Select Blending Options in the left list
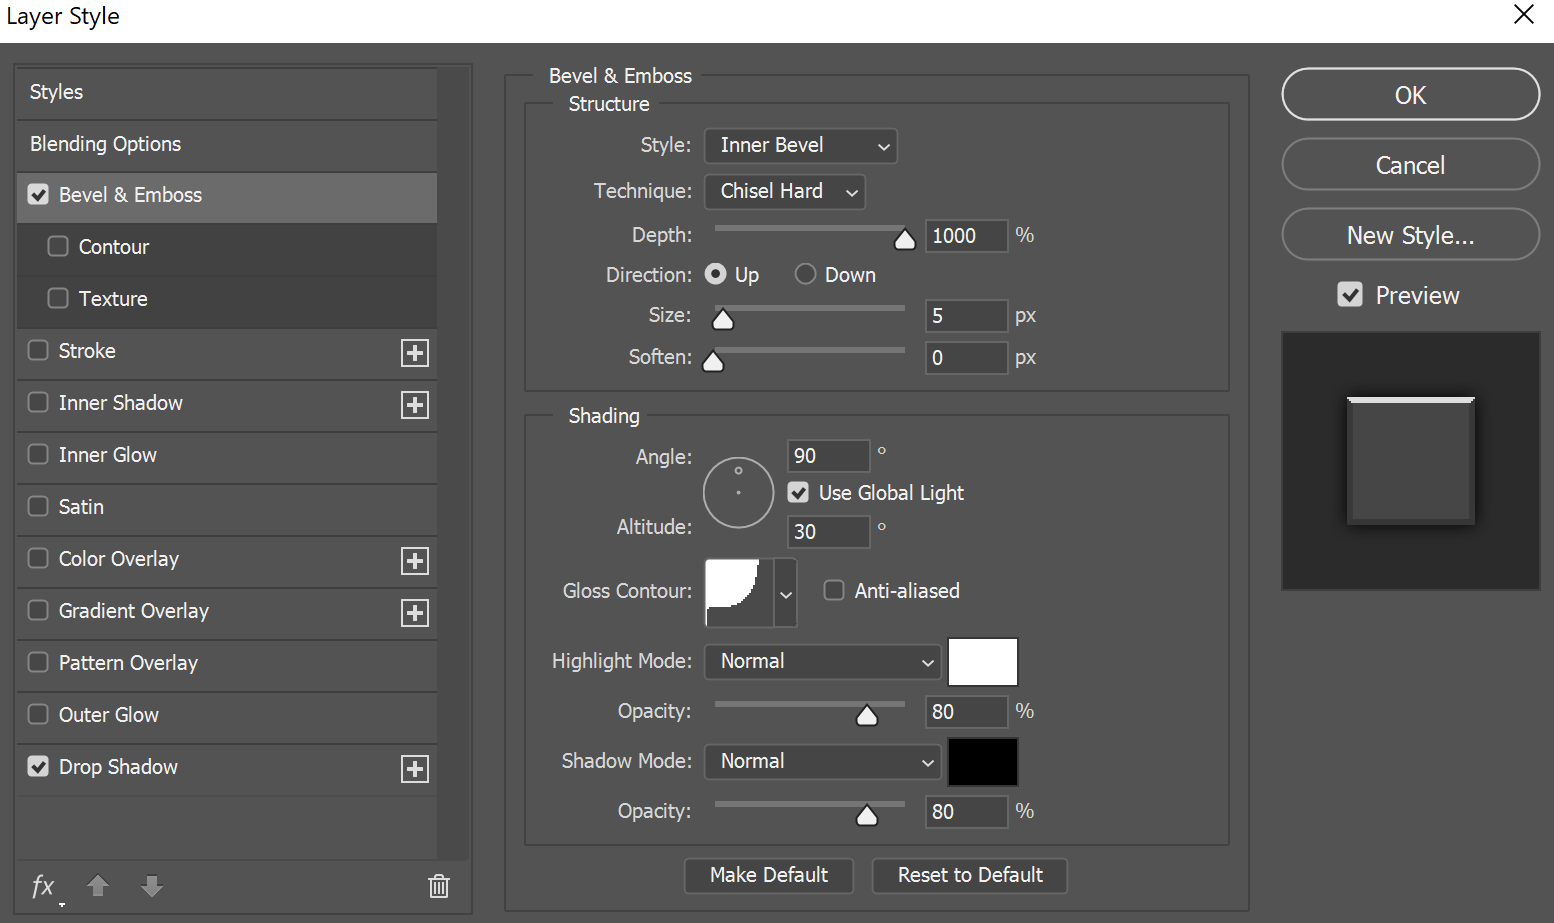 tap(106, 144)
